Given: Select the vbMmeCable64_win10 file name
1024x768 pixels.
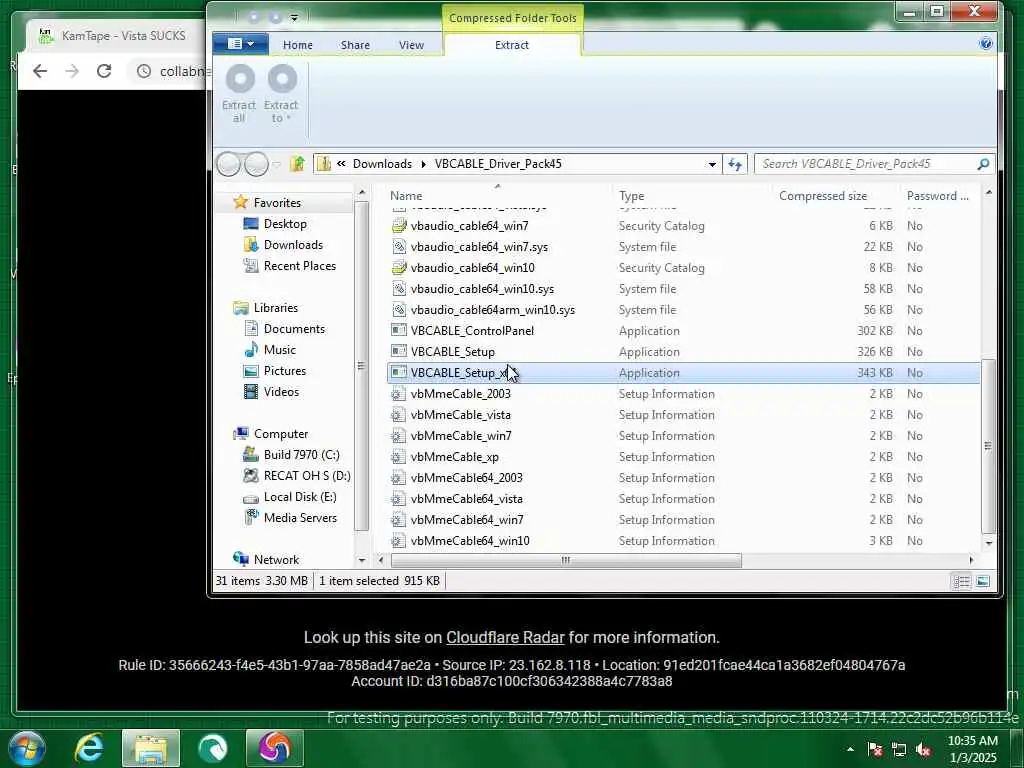Looking at the screenshot, I should 470,541.
